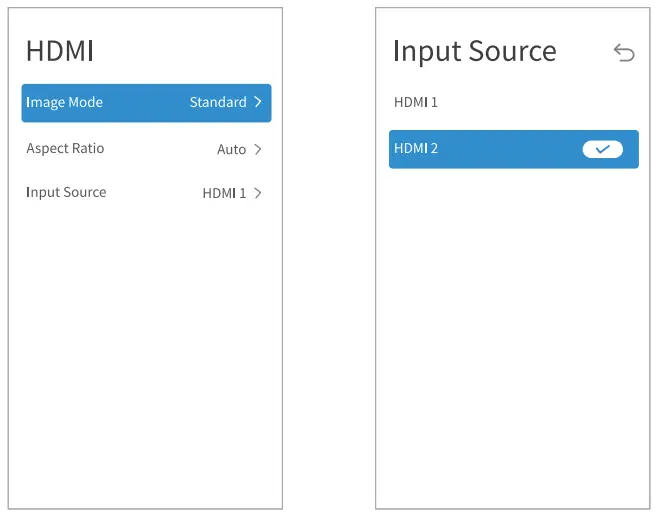Click blank area under HDMI menu rows
The image size is (664, 517).
click(145, 350)
